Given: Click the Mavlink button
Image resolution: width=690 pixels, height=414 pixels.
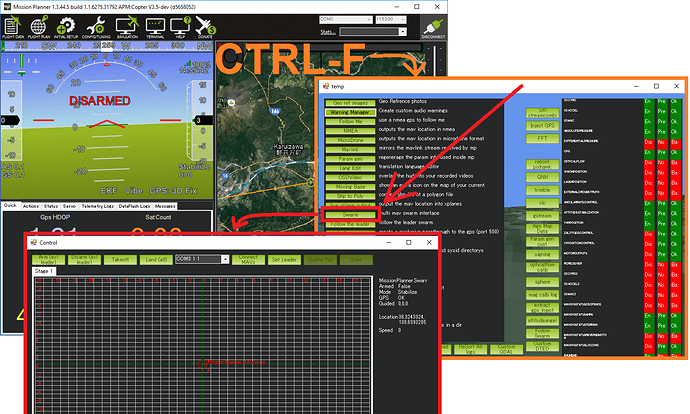Looking at the screenshot, I should click(x=350, y=150).
